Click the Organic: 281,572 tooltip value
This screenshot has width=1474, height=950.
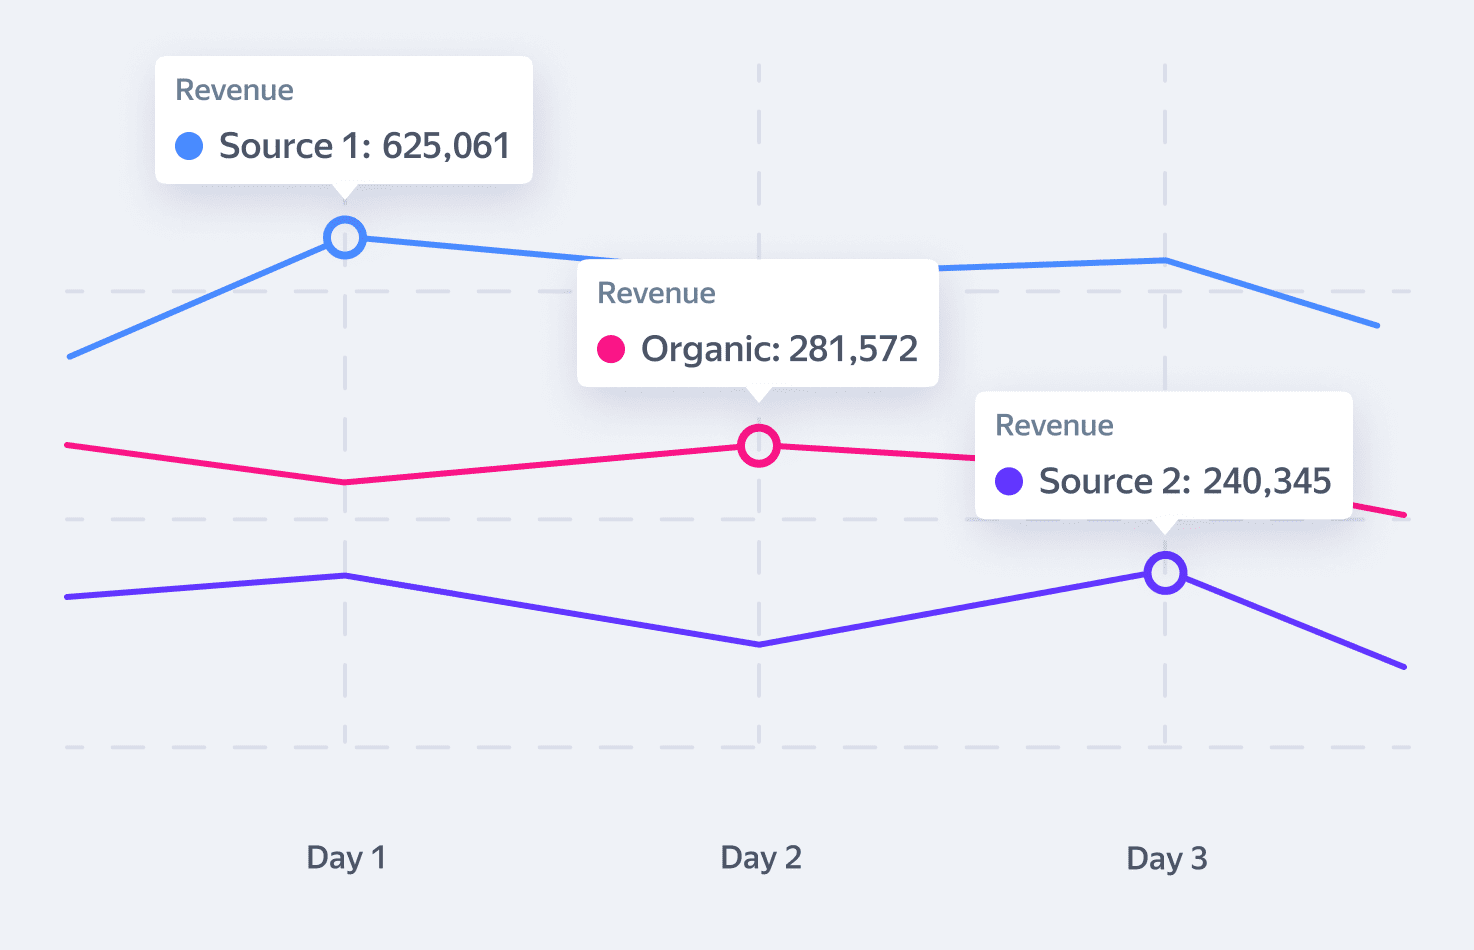779,349
